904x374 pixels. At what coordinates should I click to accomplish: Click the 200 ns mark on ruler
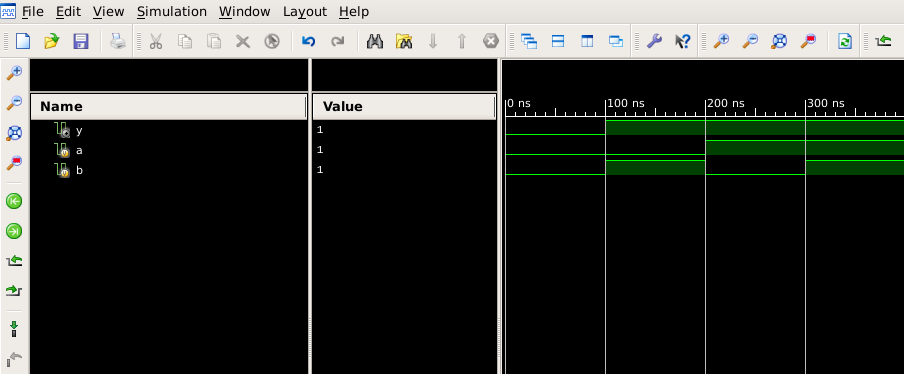pyautogui.click(x=726, y=104)
